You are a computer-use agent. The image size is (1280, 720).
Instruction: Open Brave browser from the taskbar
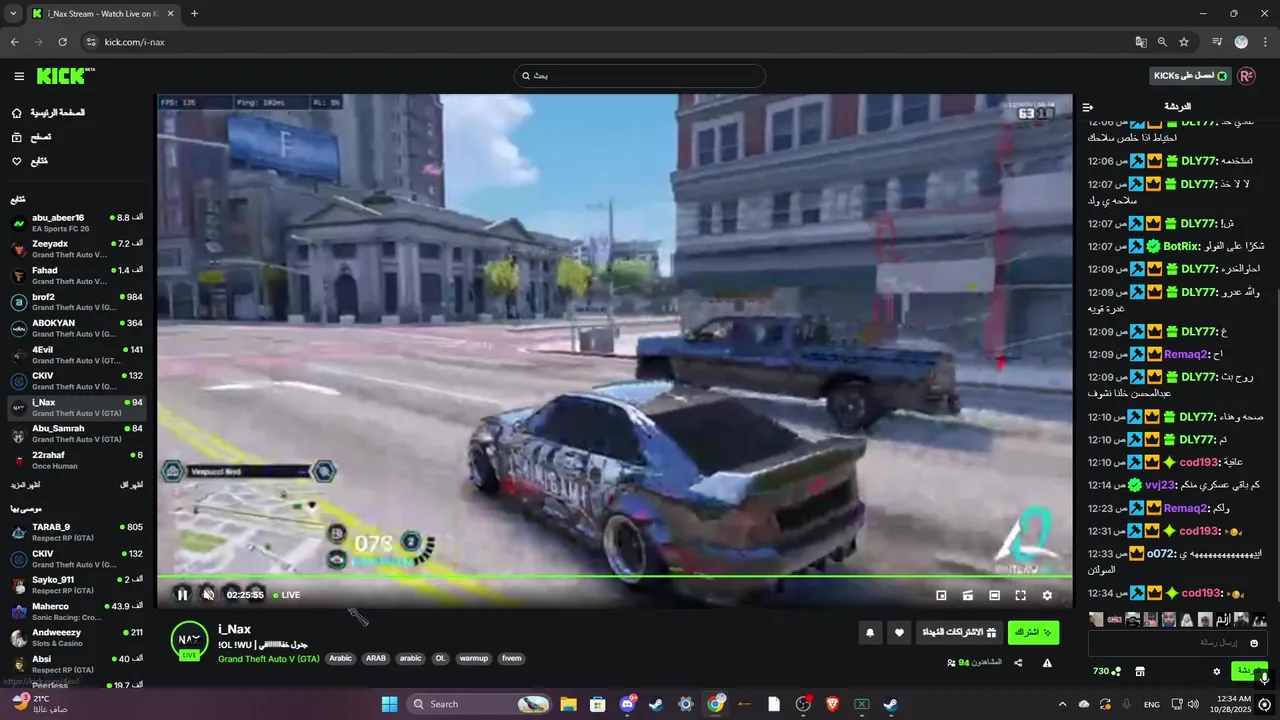click(832, 704)
